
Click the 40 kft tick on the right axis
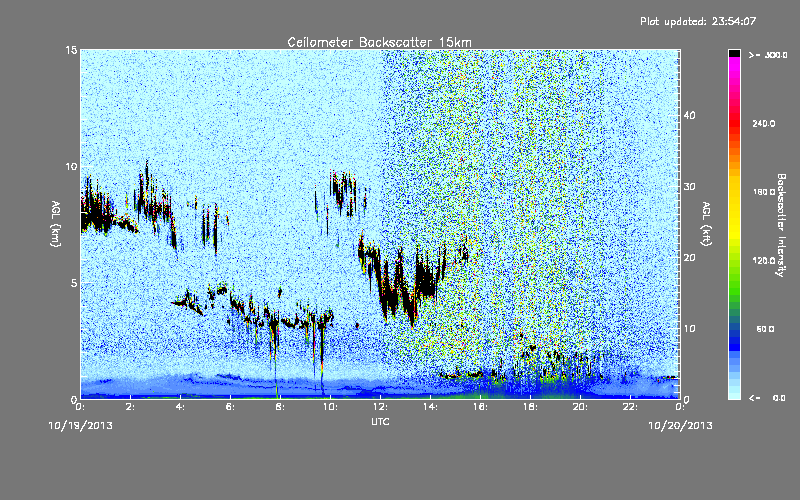click(x=689, y=115)
